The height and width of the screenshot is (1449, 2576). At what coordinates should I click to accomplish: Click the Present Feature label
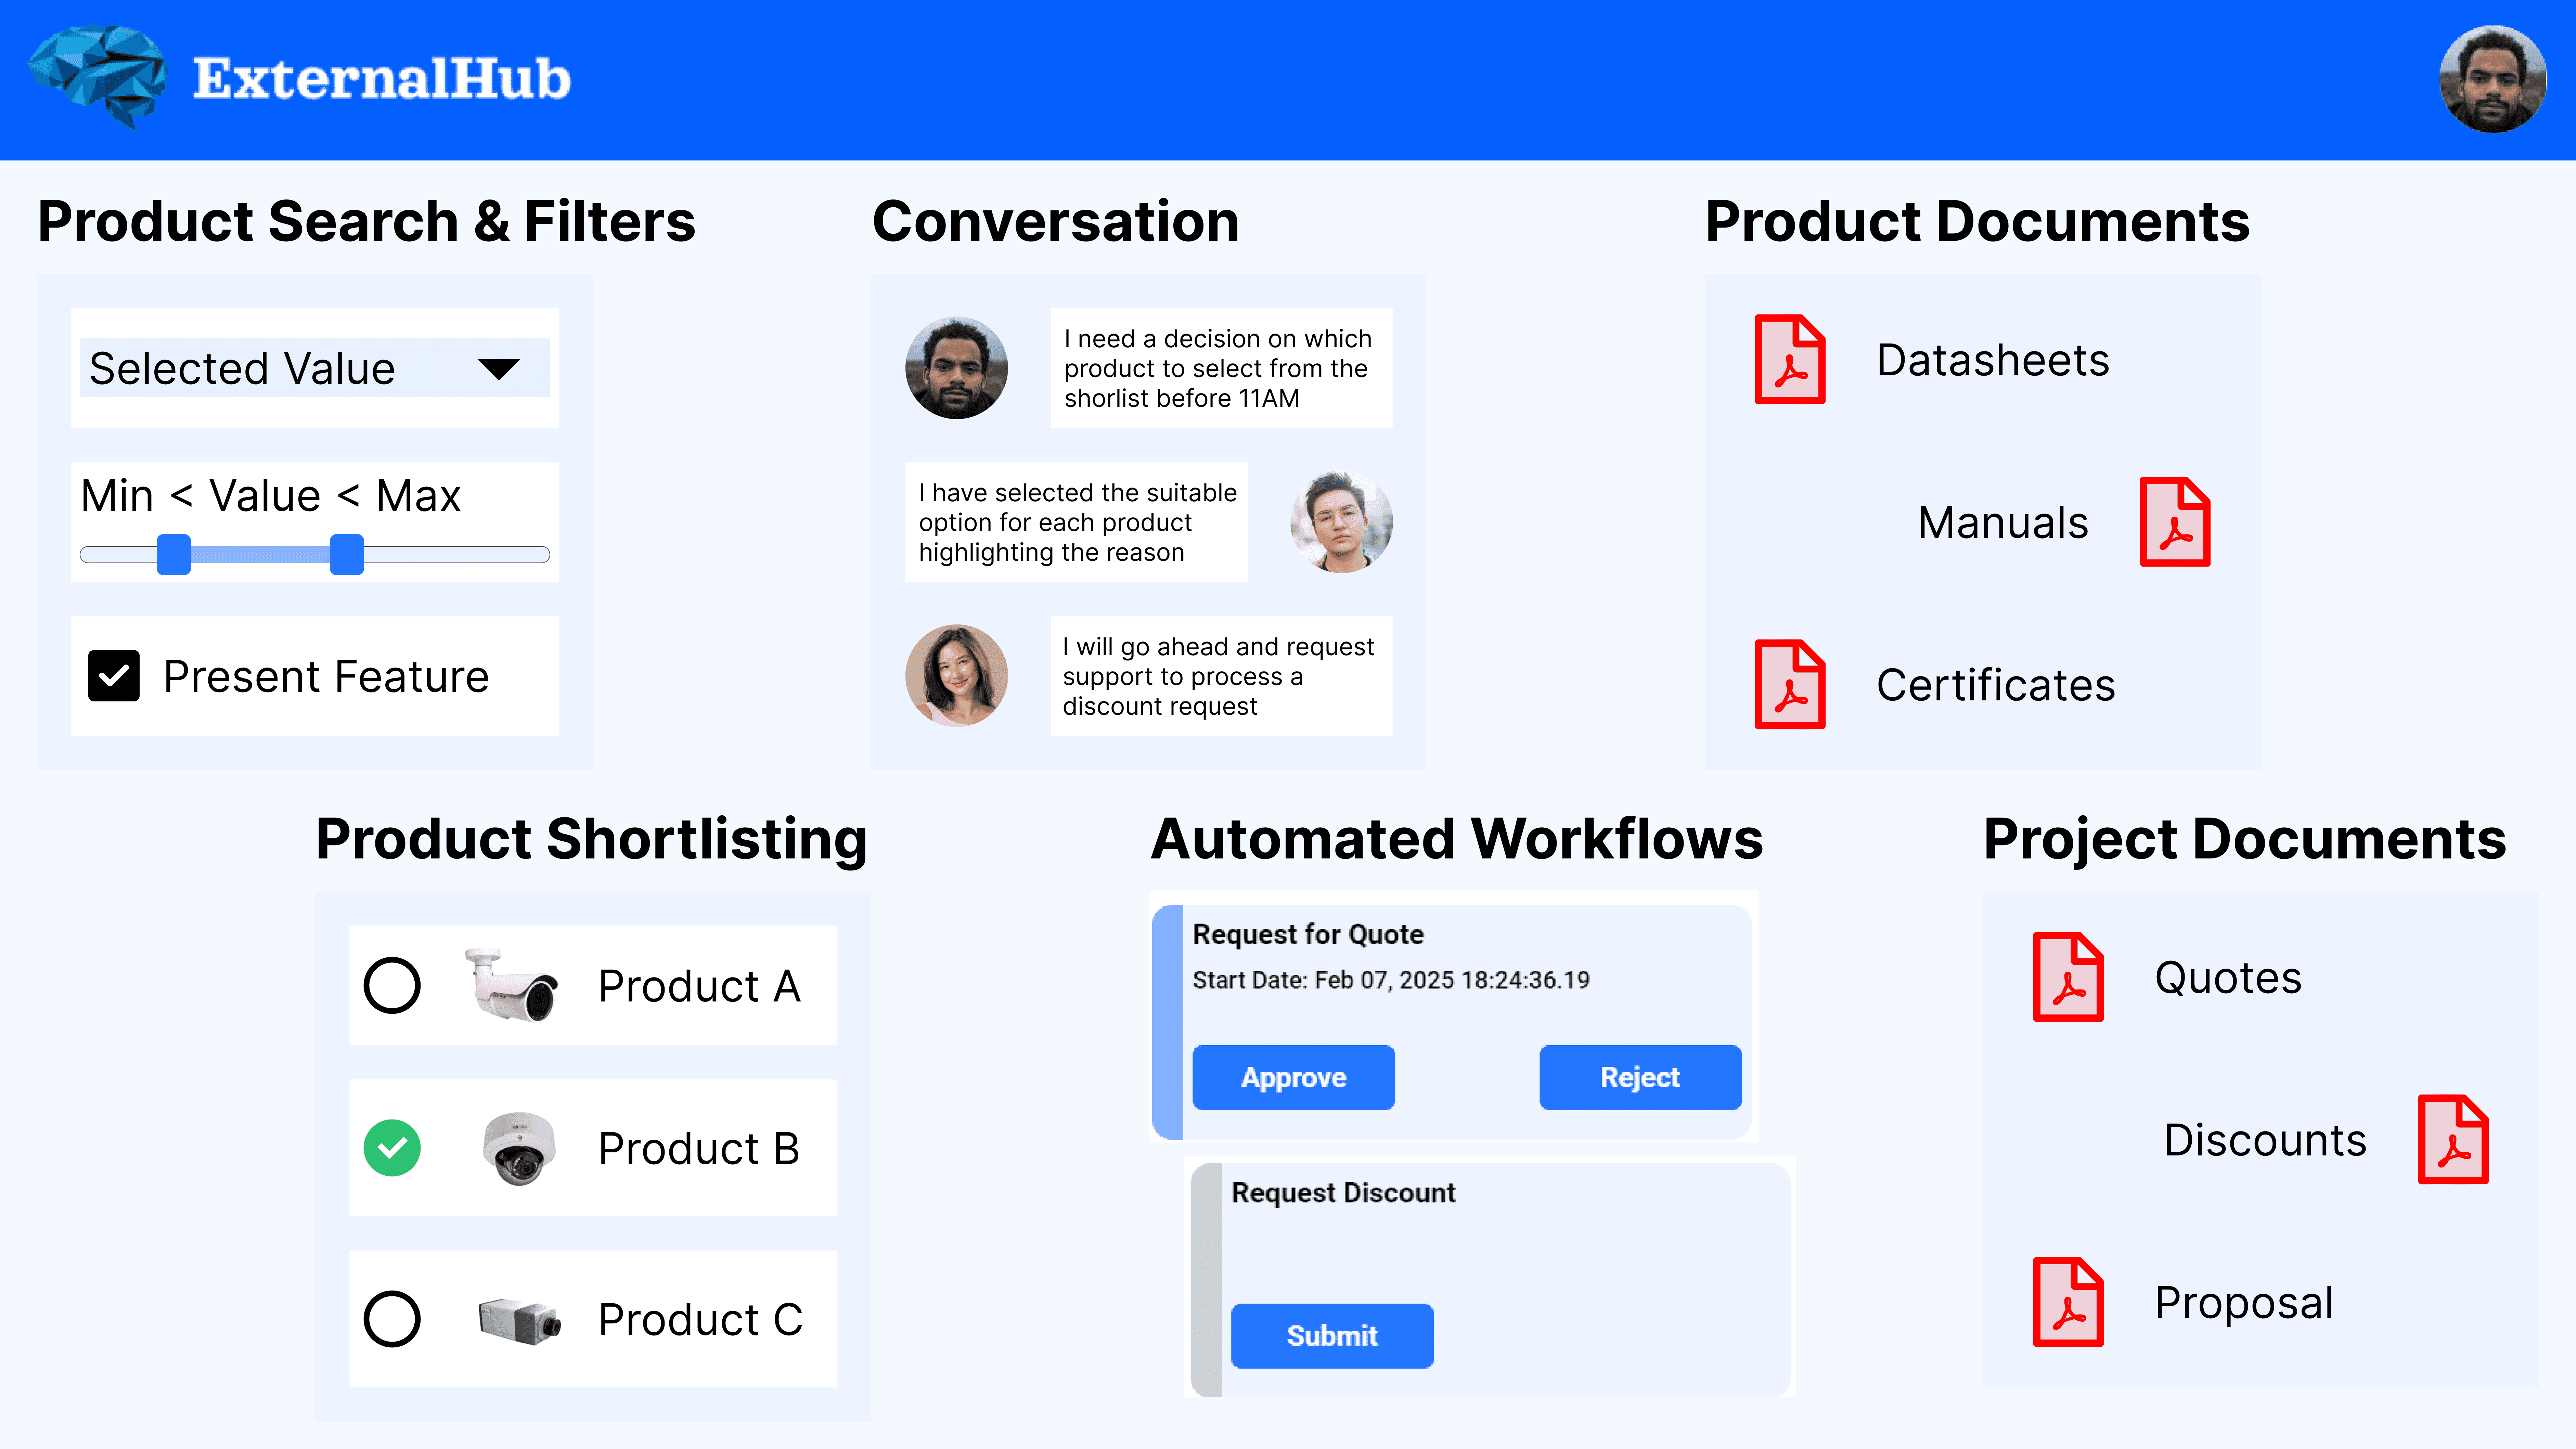pyautogui.click(x=326, y=677)
